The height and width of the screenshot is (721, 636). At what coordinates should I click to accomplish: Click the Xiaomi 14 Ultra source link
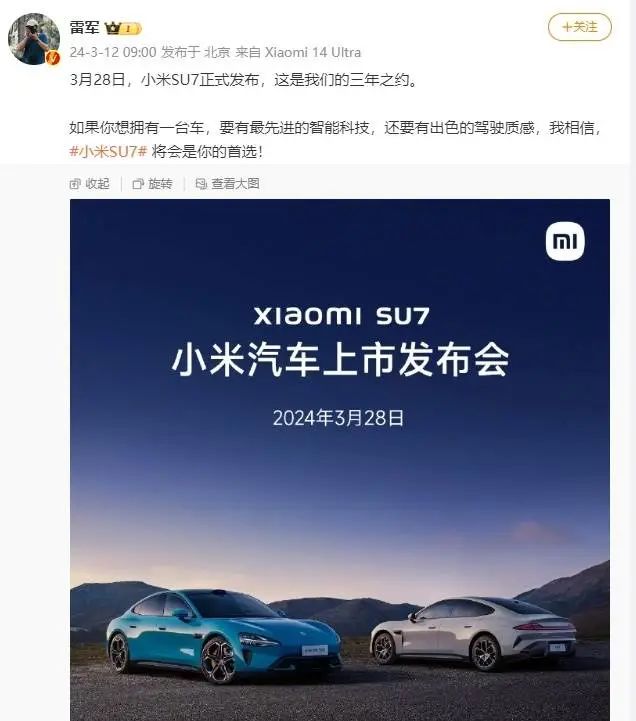pyautogui.click(x=313, y=52)
